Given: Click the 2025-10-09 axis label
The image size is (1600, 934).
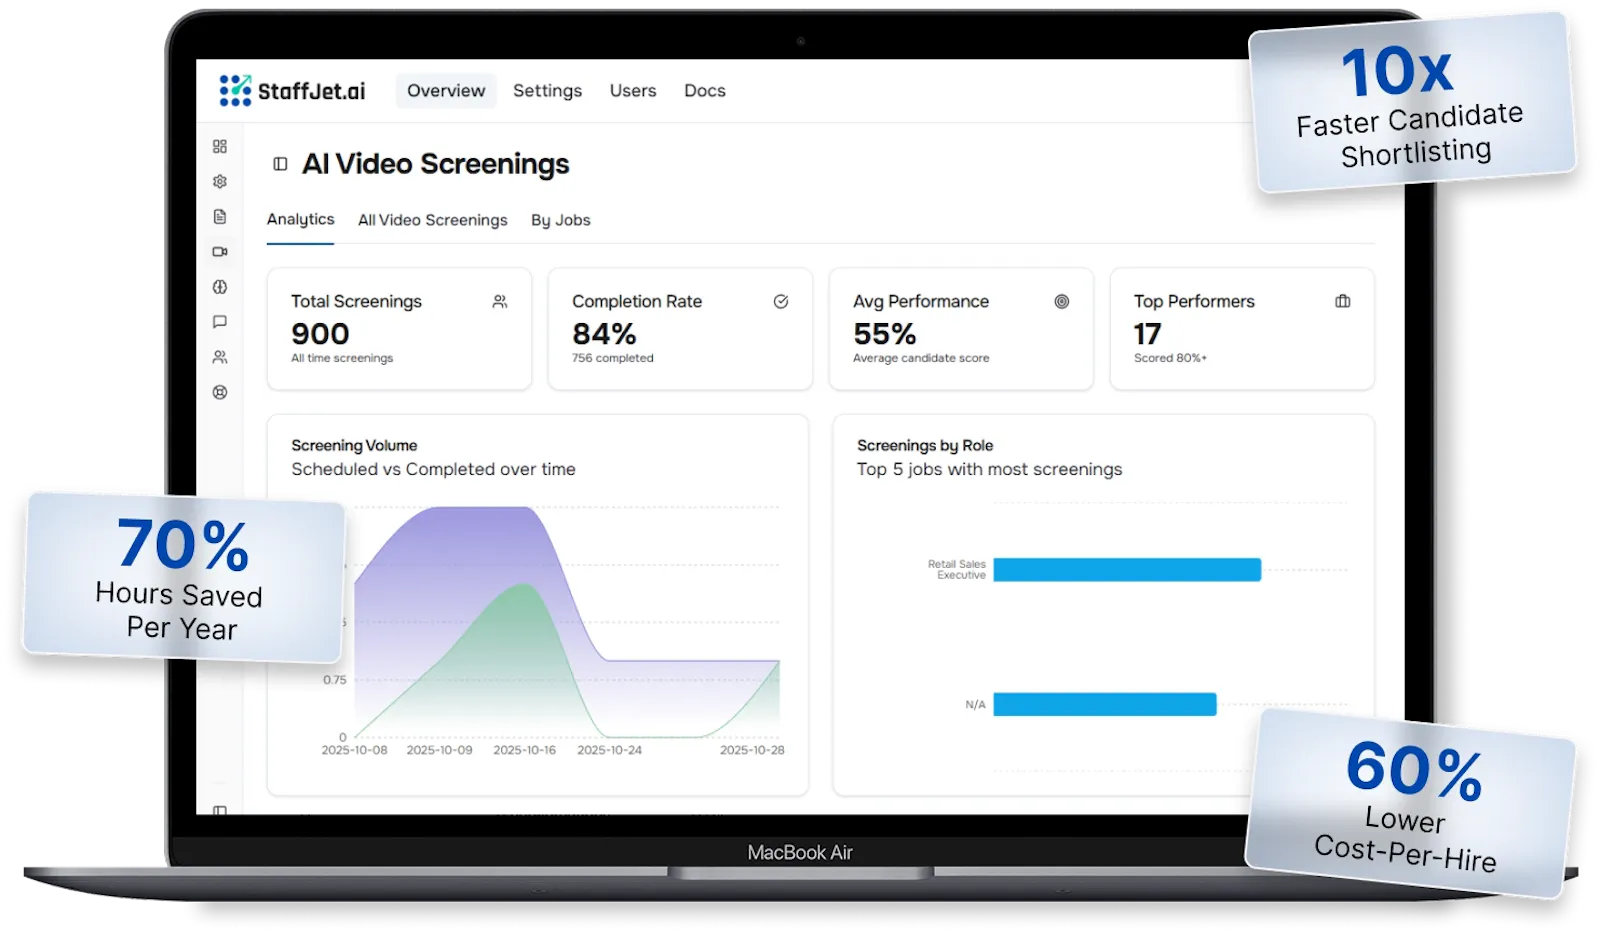Looking at the screenshot, I should pos(439,750).
